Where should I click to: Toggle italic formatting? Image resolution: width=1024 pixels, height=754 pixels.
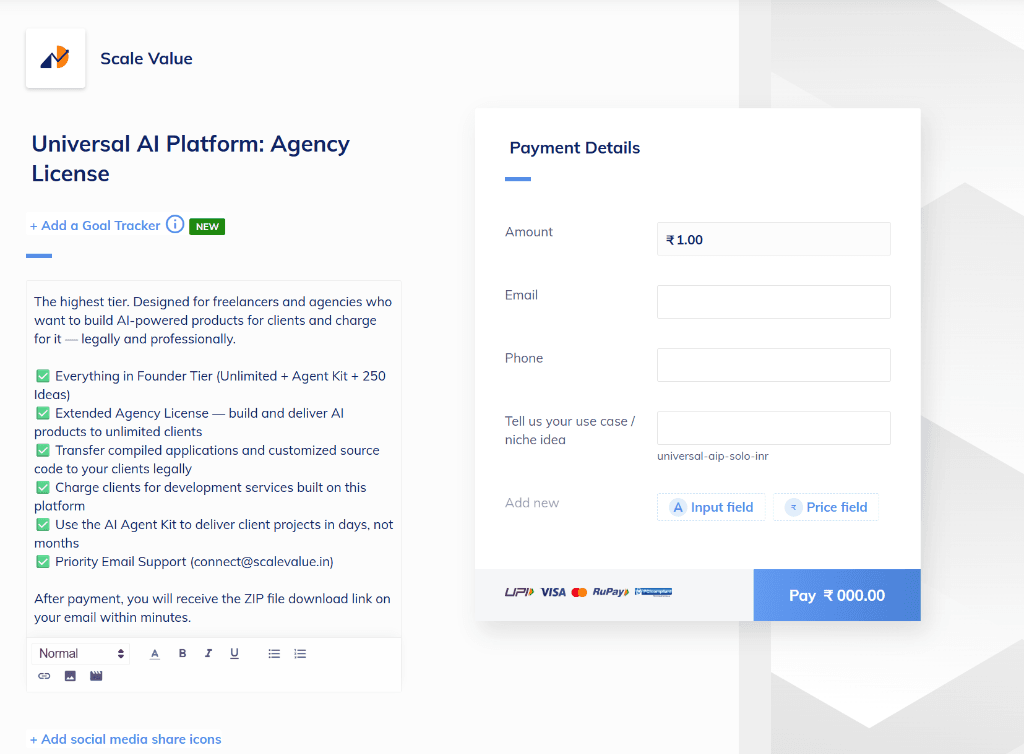[208, 653]
